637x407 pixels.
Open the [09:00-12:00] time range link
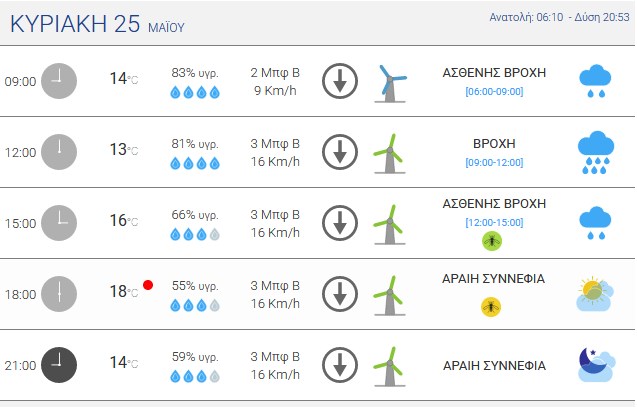point(494,162)
